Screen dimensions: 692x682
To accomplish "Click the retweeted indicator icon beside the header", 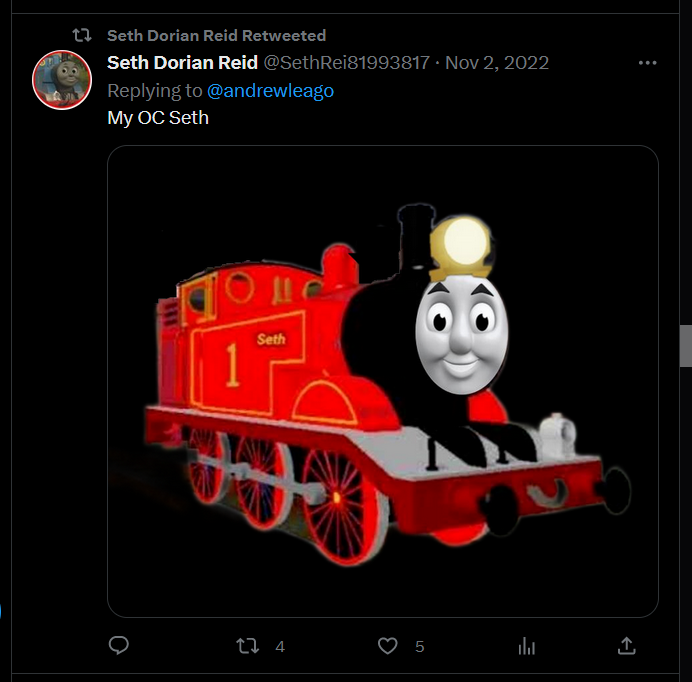I will point(82,35).
